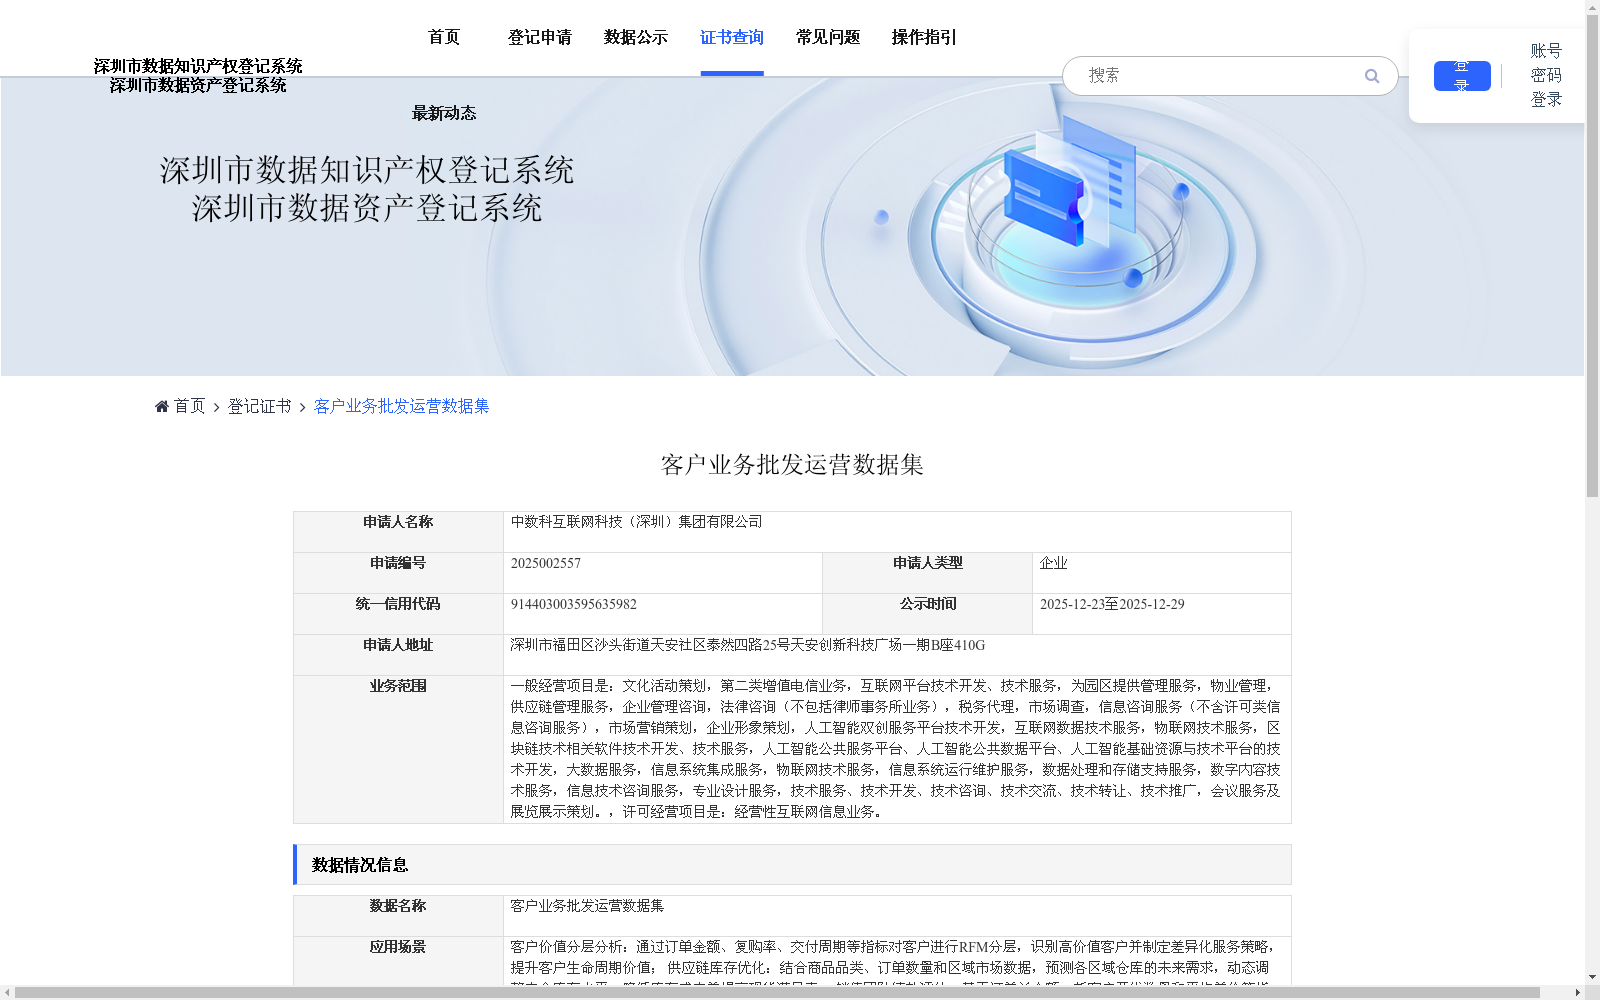This screenshot has height=1000, width=1600.
Task: Go to 首页 in the breadcrumb
Action: tap(190, 406)
